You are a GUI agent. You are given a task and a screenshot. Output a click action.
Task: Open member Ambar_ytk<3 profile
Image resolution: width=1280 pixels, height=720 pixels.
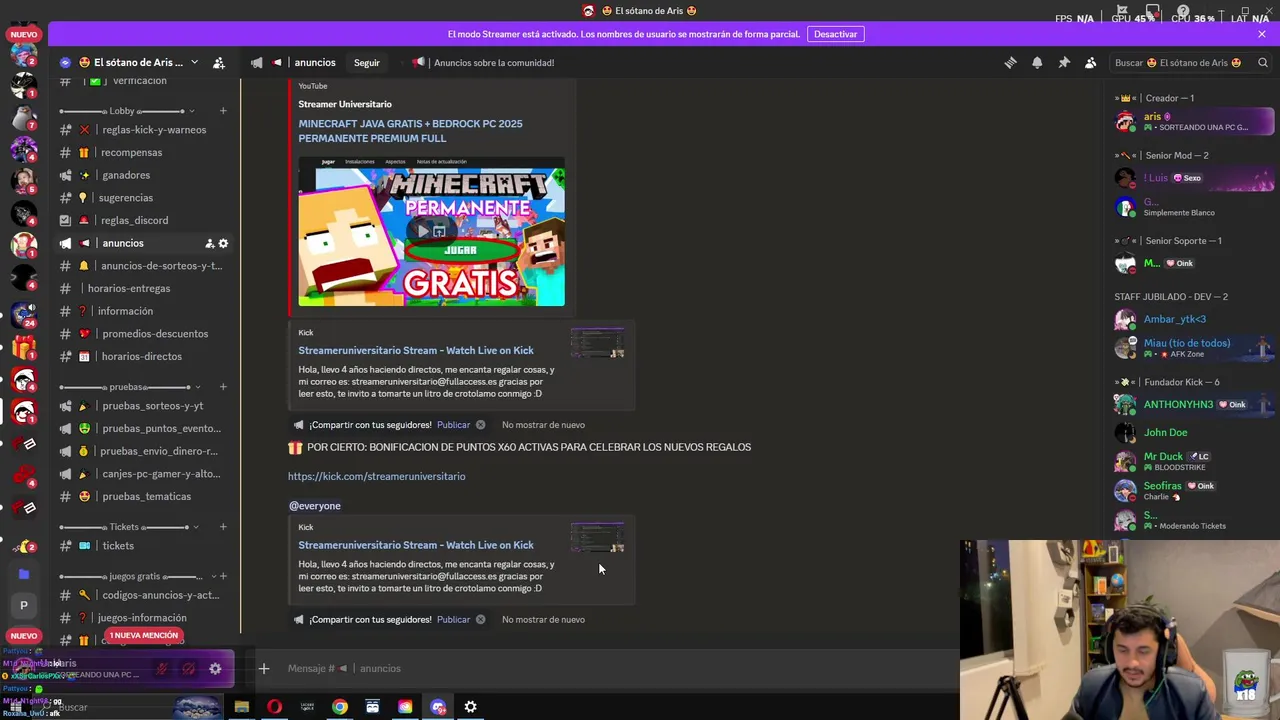1194,320
